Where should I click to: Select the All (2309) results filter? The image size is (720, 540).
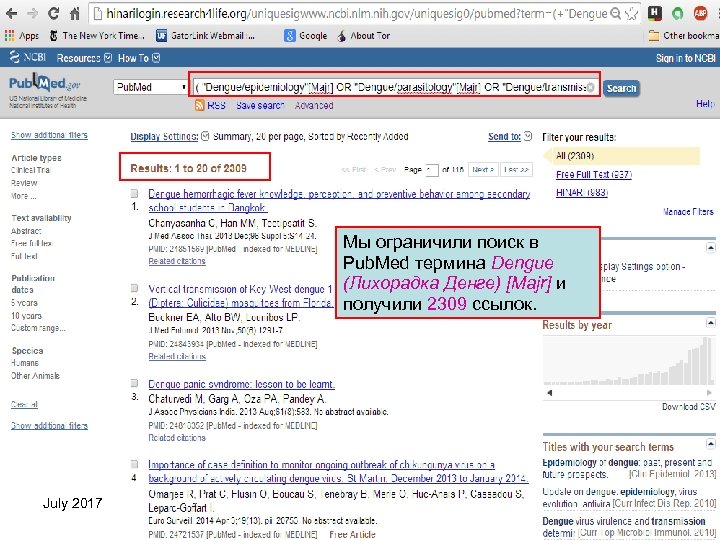pos(575,156)
